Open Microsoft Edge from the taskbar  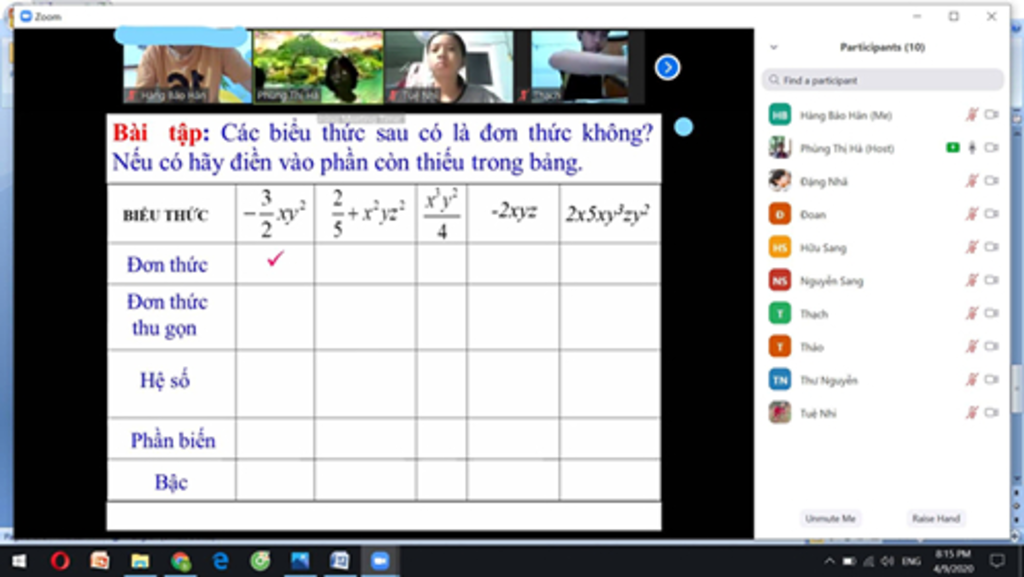(x=221, y=561)
